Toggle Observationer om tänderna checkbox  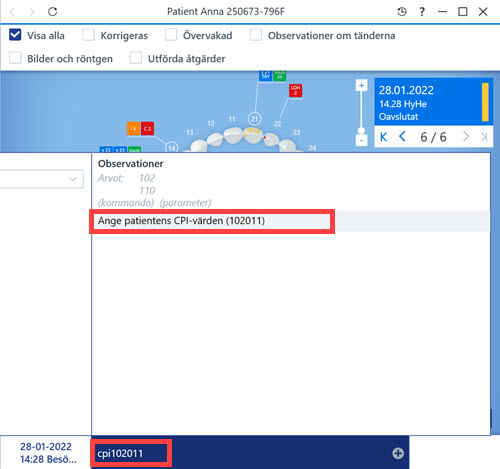click(x=256, y=35)
